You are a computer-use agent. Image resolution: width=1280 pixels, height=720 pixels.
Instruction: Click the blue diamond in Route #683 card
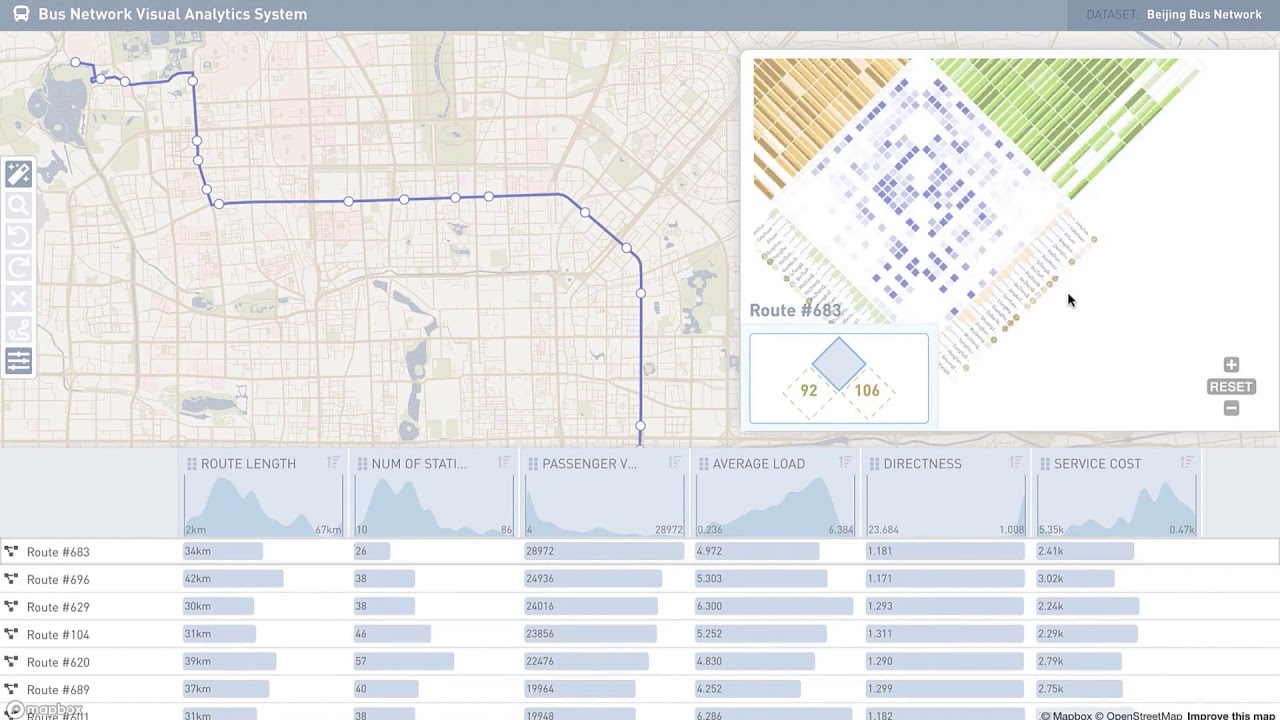tap(838, 363)
